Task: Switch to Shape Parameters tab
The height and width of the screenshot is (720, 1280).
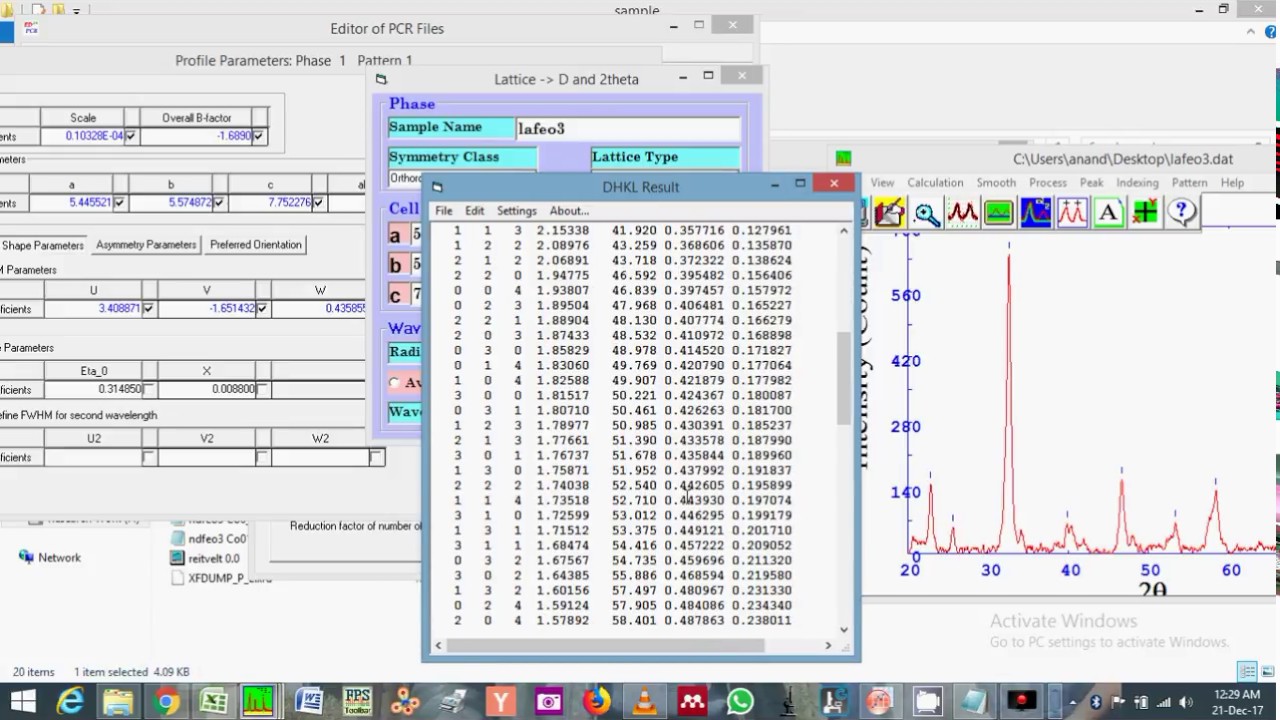Action: click(x=42, y=245)
